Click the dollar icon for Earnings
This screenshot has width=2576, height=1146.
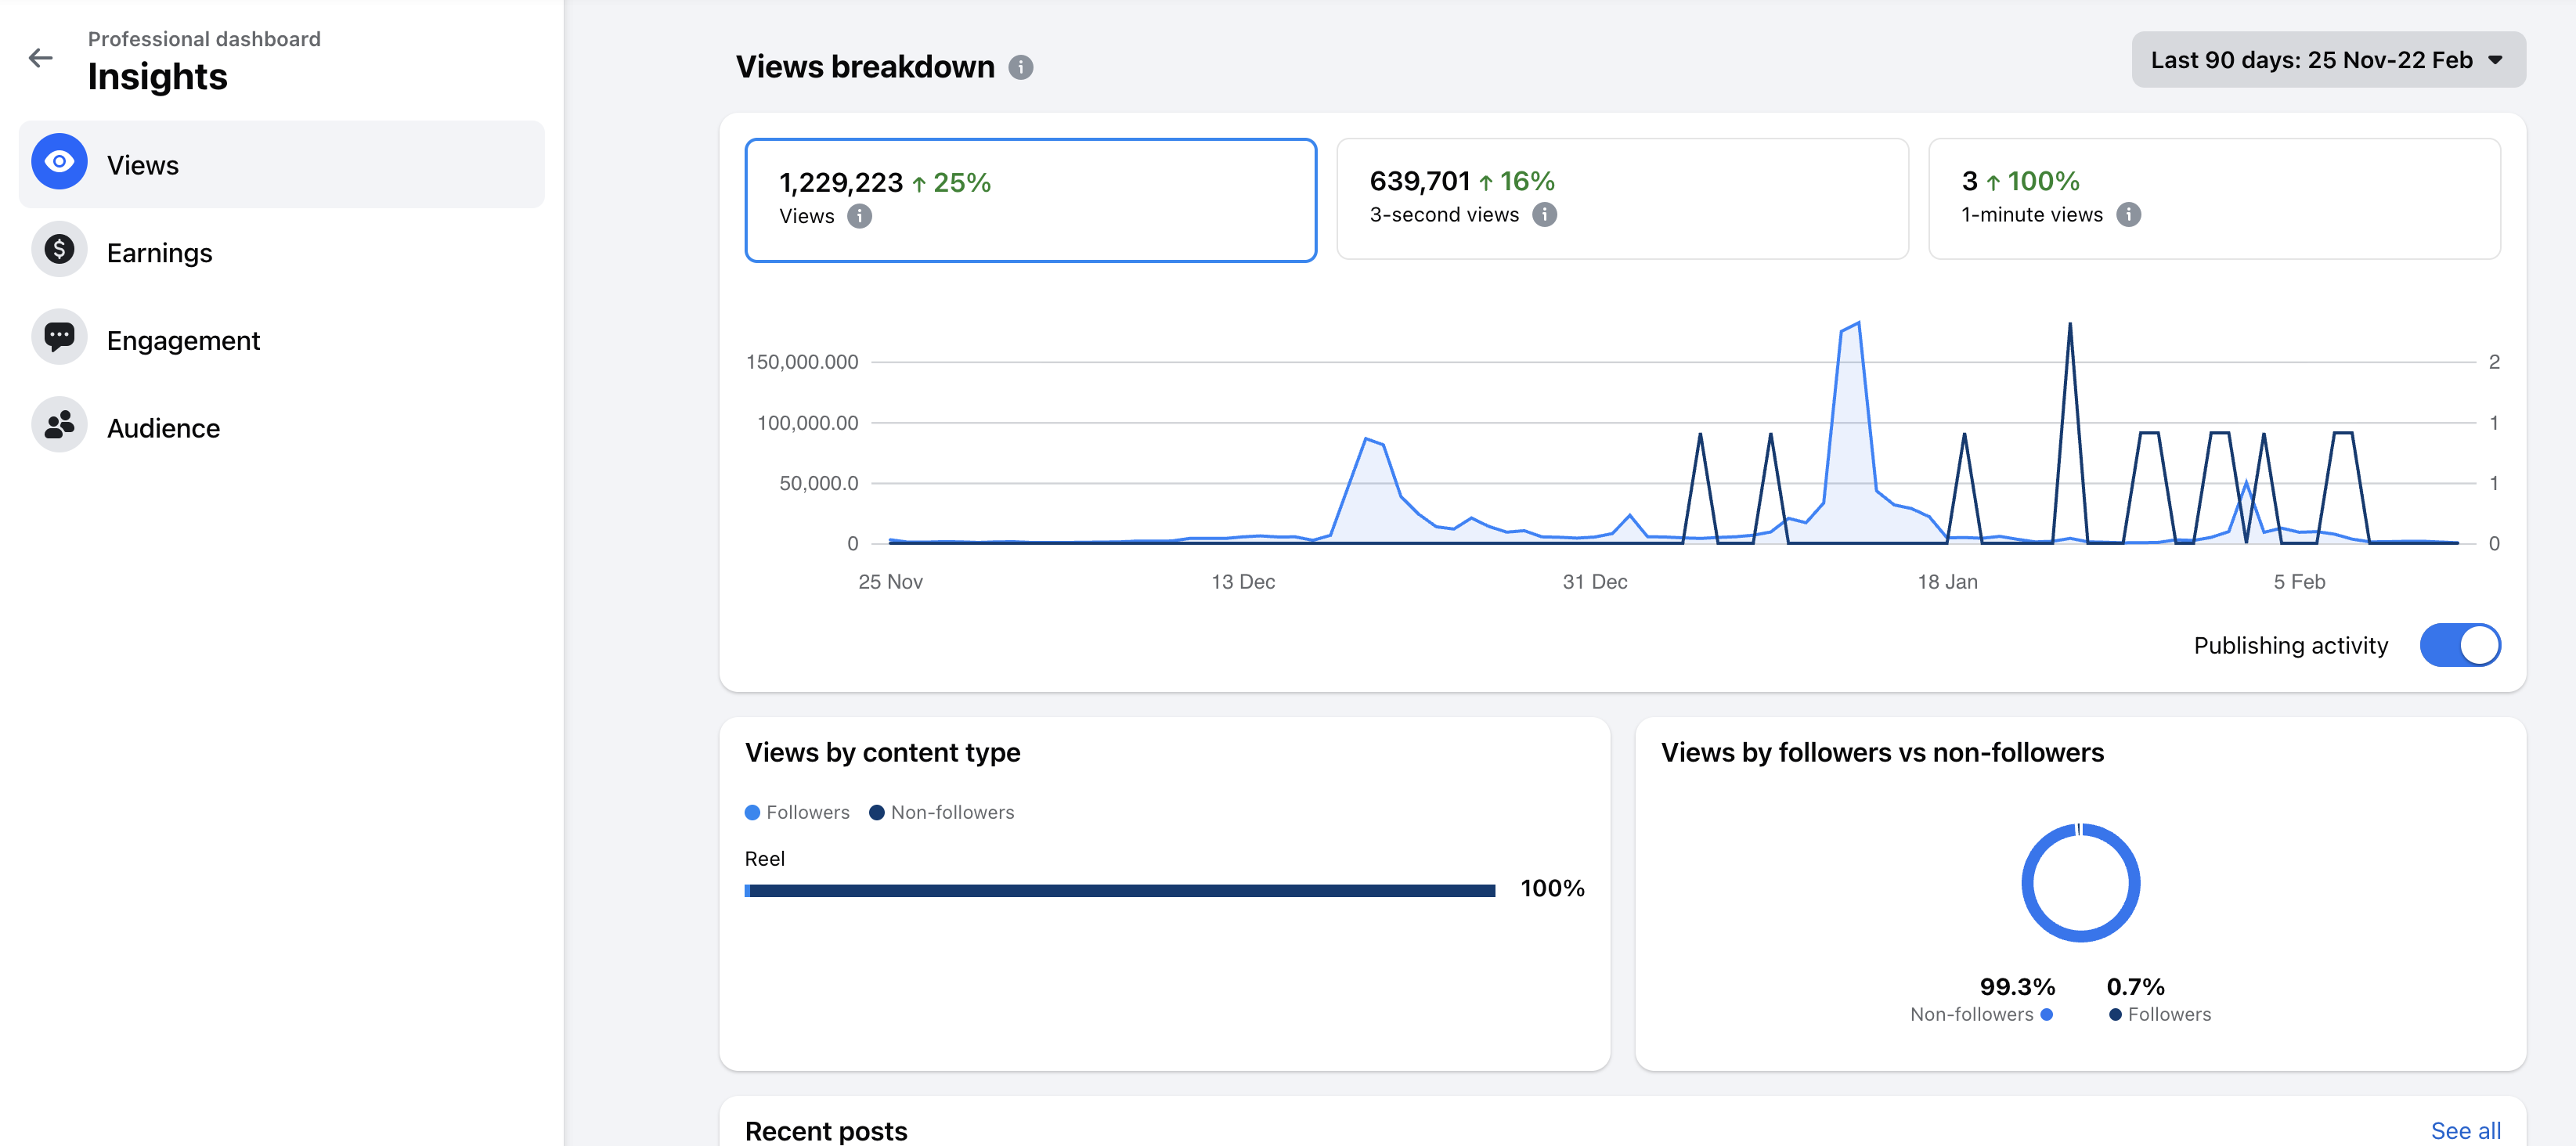point(59,250)
